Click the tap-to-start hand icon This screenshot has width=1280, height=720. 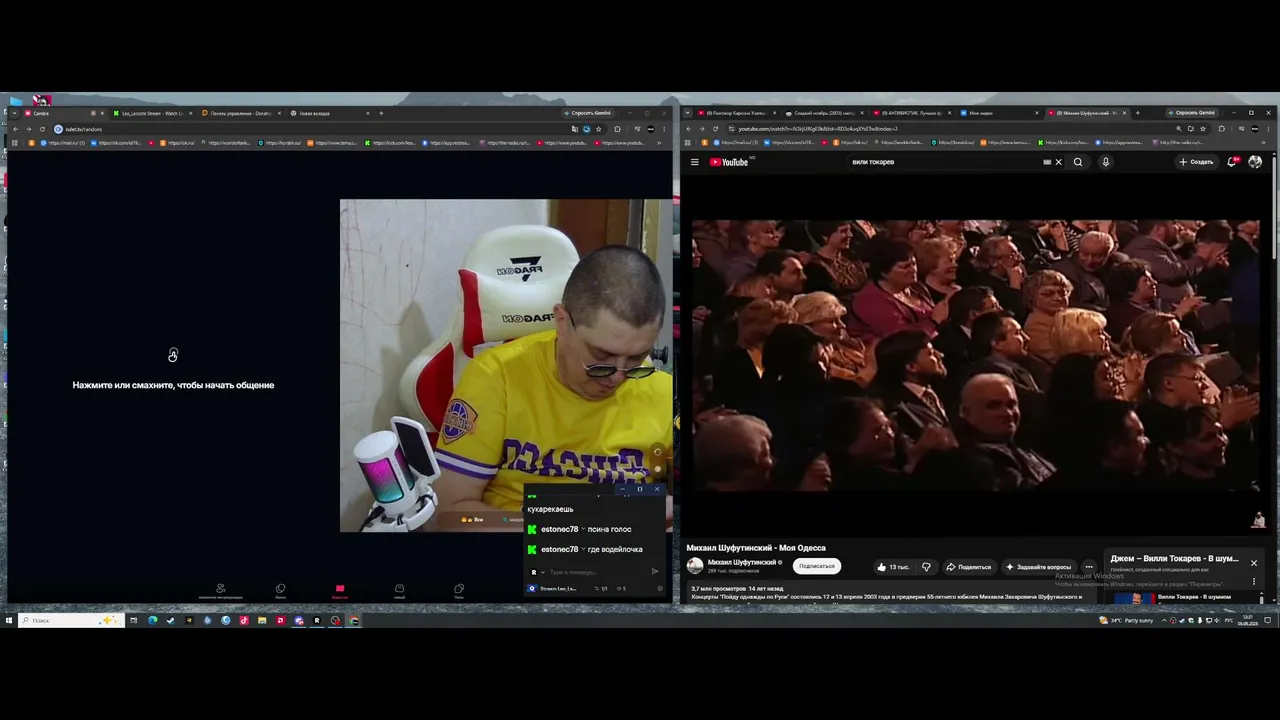[173, 355]
